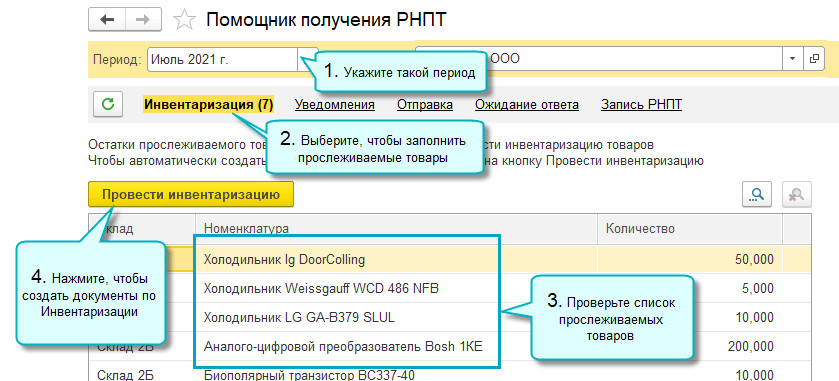
Task: Expand the organization dropdown arrow
Action: click(x=793, y=59)
